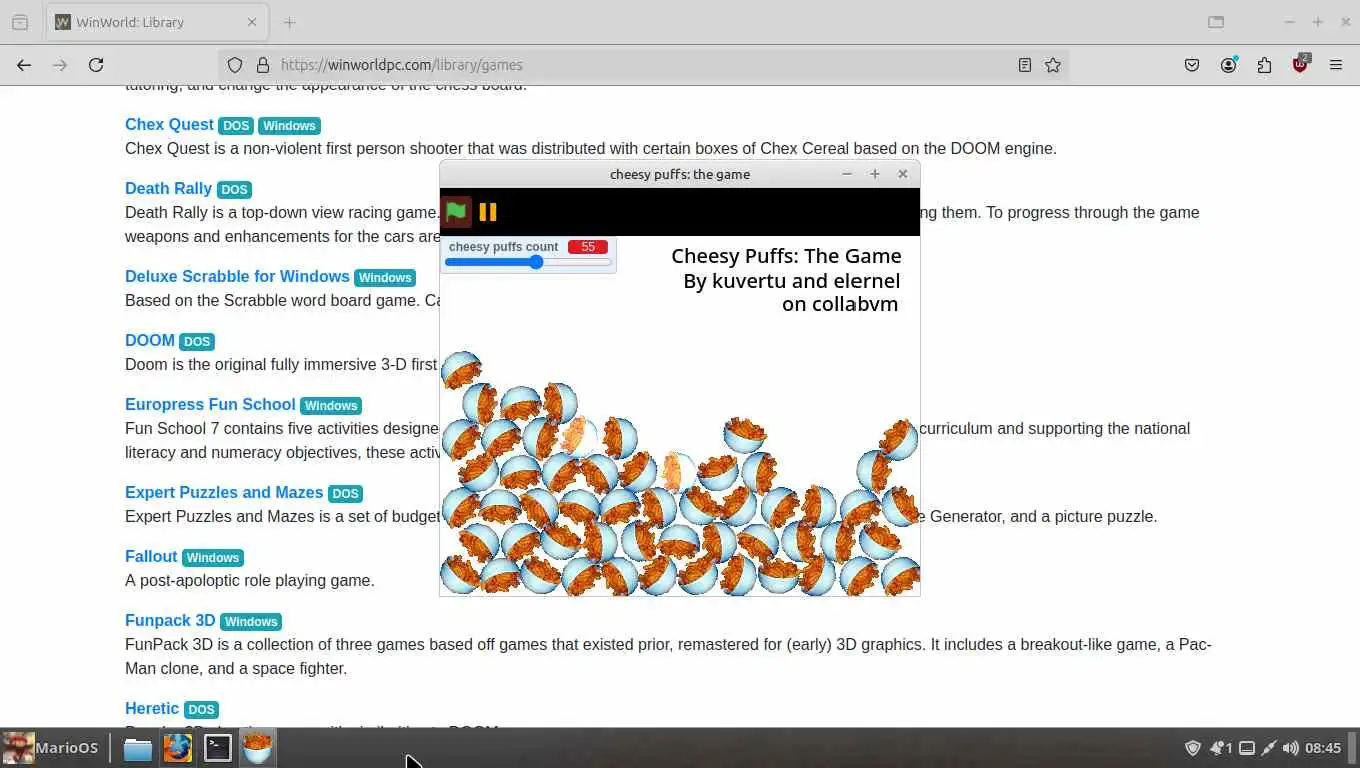Open the Chex Quest link
The width and height of the screenshot is (1360, 768).
click(x=169, y=124)
